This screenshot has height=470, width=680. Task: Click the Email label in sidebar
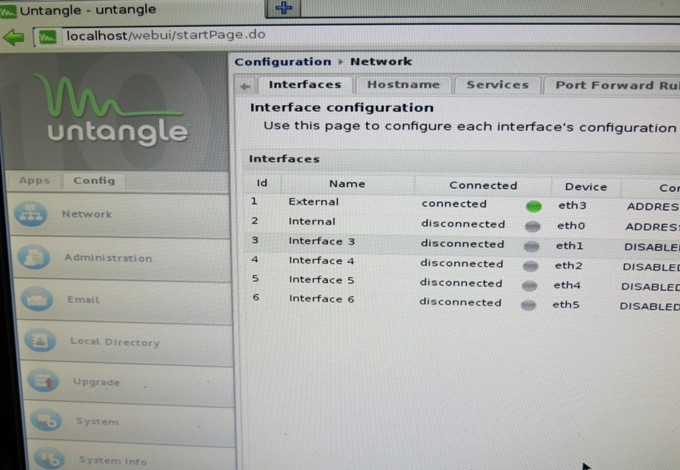pos(83,300)
